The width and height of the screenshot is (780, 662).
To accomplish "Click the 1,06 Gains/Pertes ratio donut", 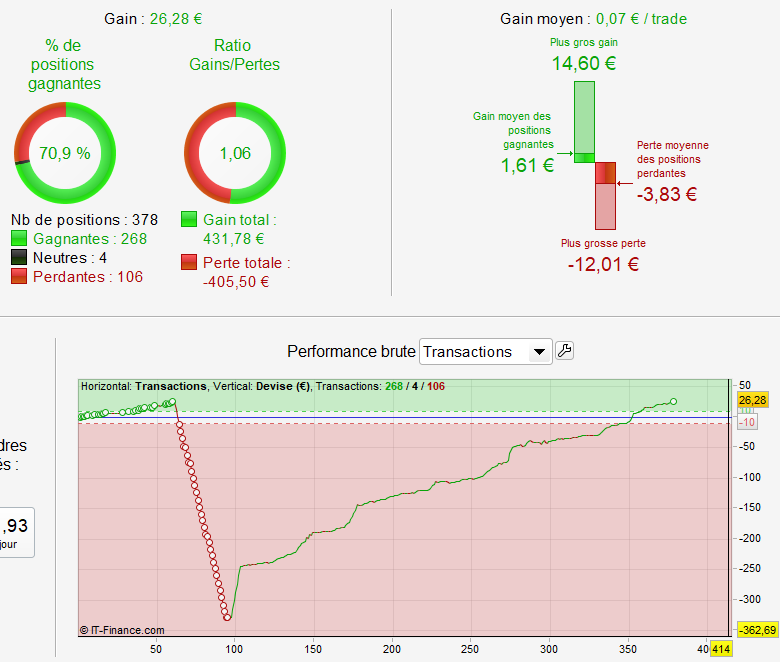I will (235, 153).
